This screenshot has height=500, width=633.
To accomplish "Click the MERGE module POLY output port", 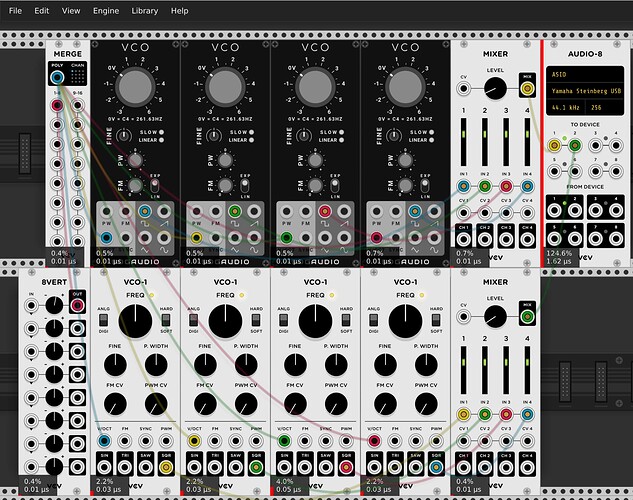I will [x=57, y=77].
